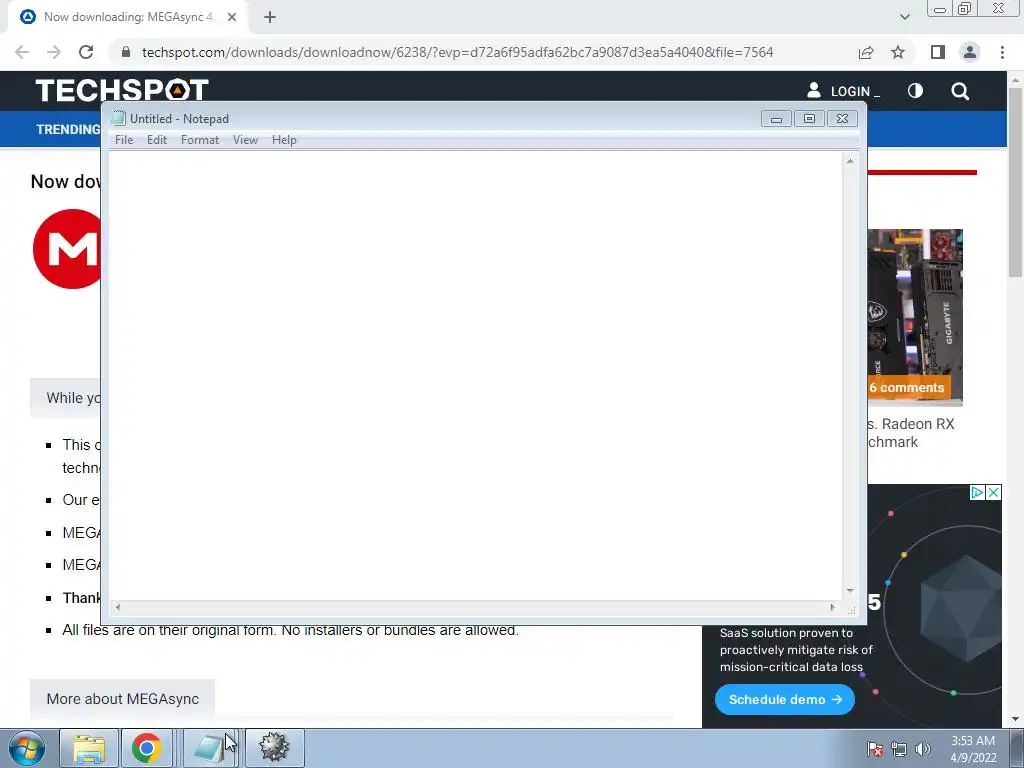The image size is (1024, 768).
Task: Click the Action Center flag tray icon
Action: click(x=875, y=749)
